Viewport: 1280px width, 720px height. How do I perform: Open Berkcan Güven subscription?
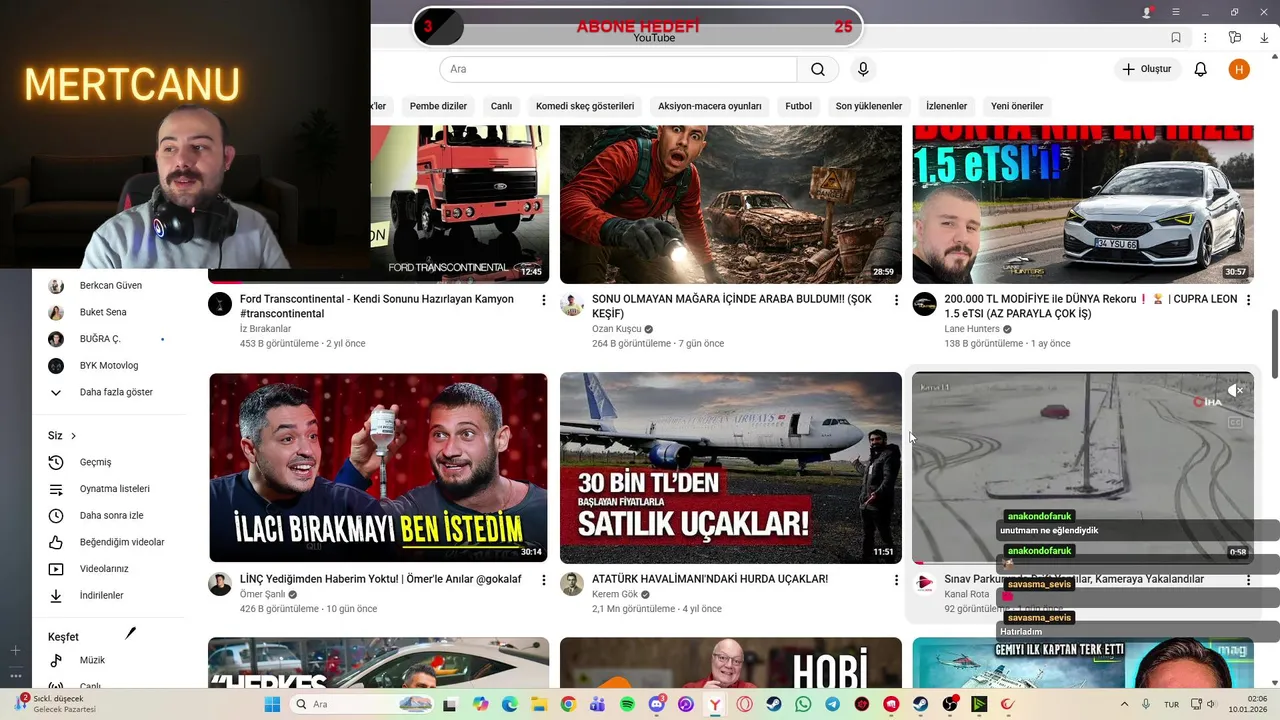pos(111,286)
